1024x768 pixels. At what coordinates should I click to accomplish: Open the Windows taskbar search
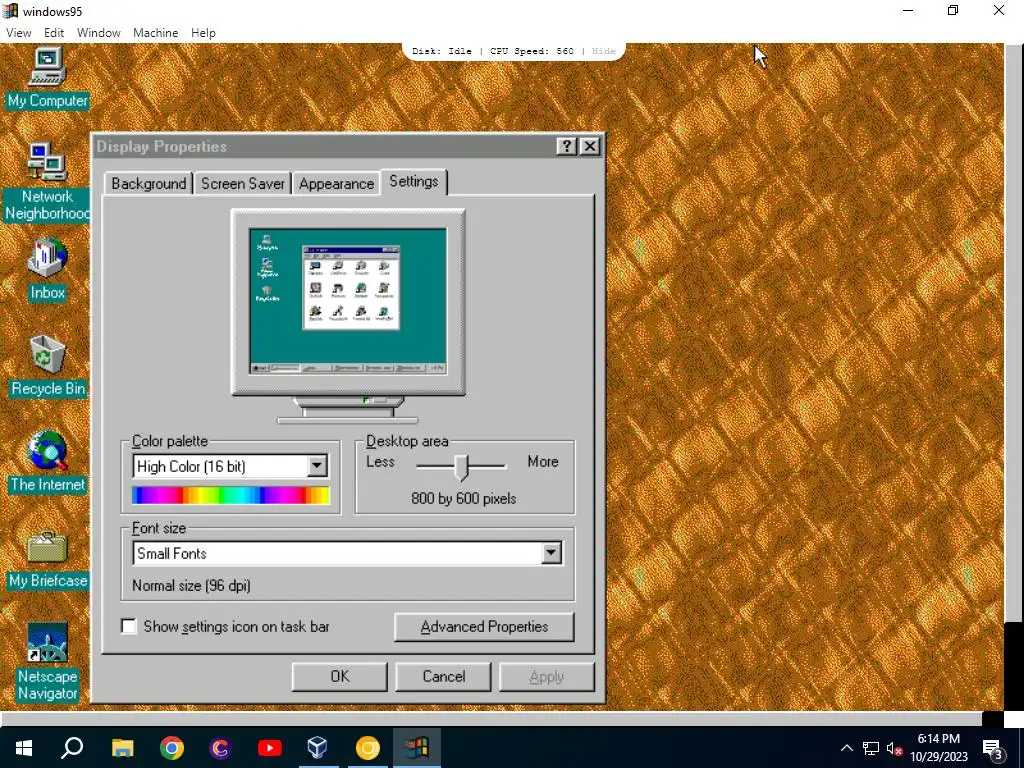72,747
